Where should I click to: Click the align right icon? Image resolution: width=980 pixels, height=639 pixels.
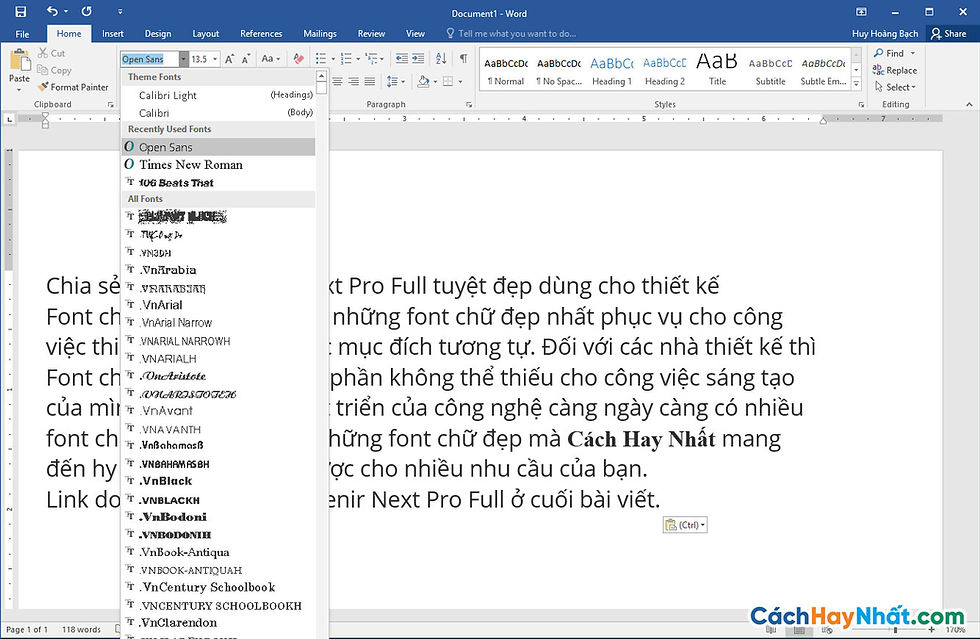click(x=354, y=81)
